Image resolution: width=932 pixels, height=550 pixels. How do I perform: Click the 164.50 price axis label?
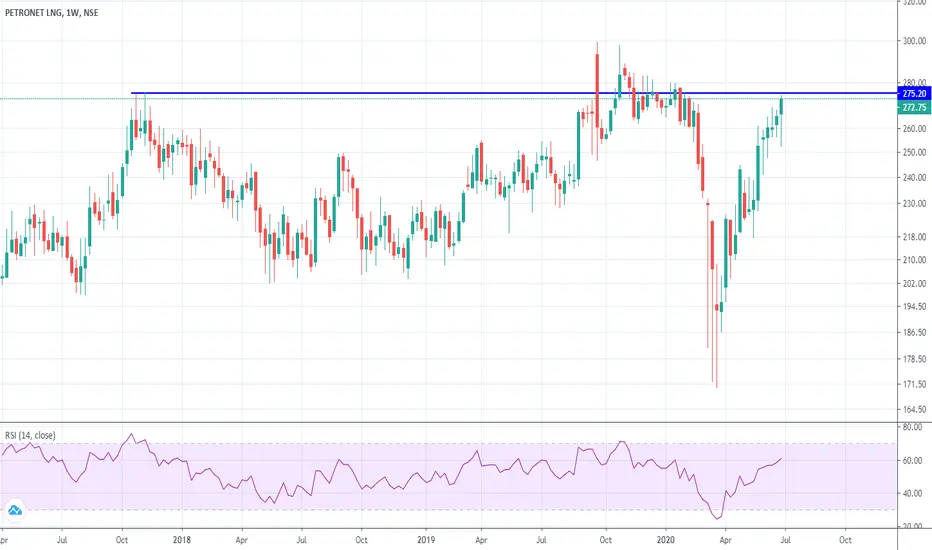914,410
